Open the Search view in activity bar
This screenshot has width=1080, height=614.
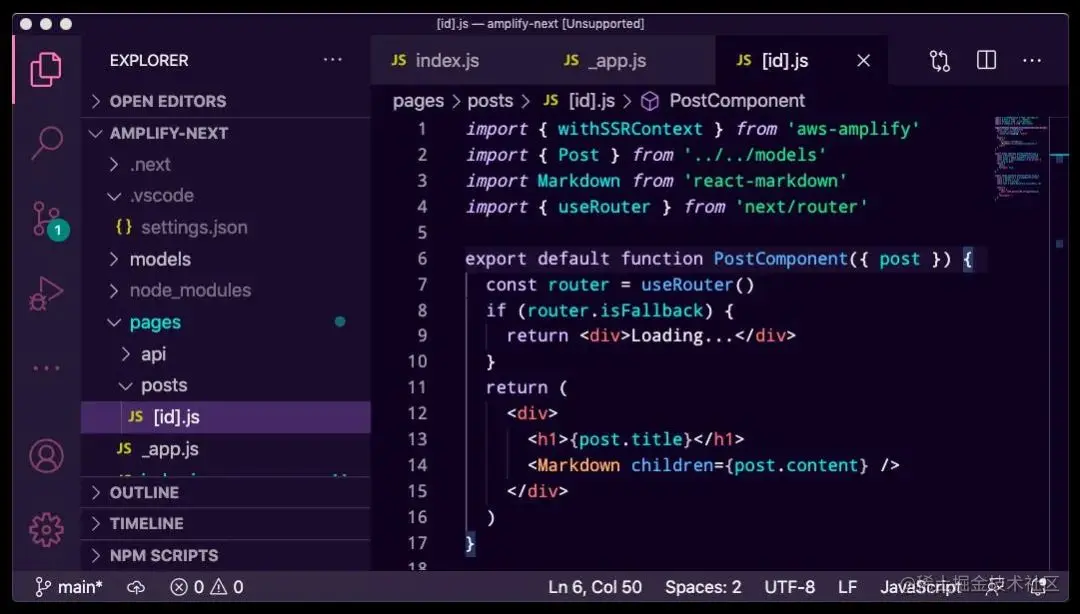46,143
